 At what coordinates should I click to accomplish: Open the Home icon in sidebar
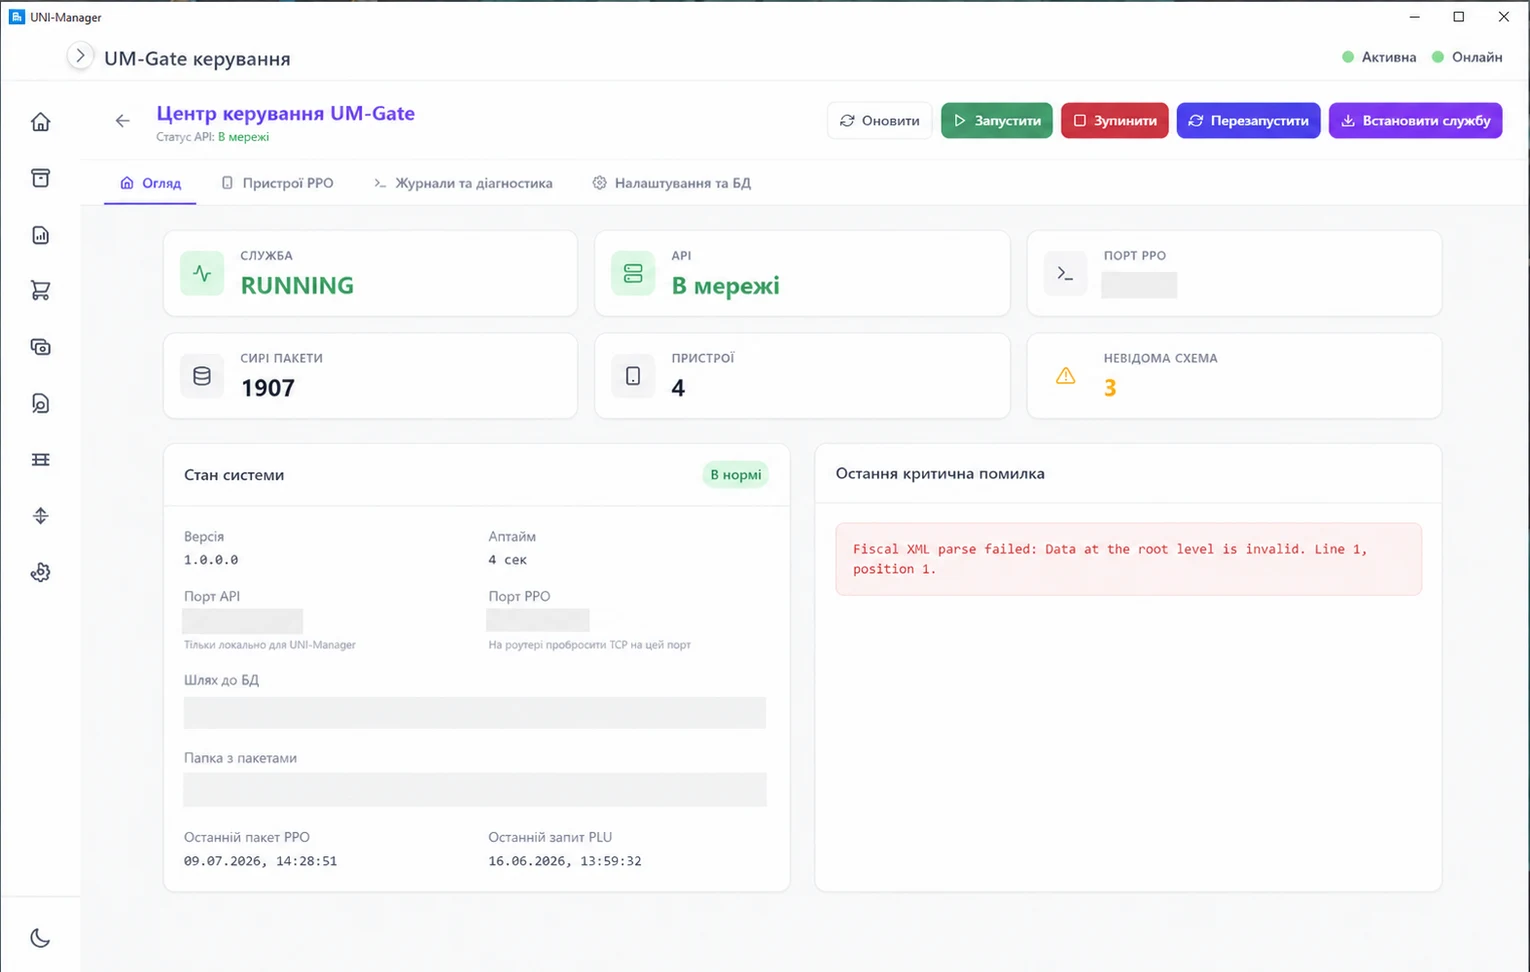[x=40, y=122]
